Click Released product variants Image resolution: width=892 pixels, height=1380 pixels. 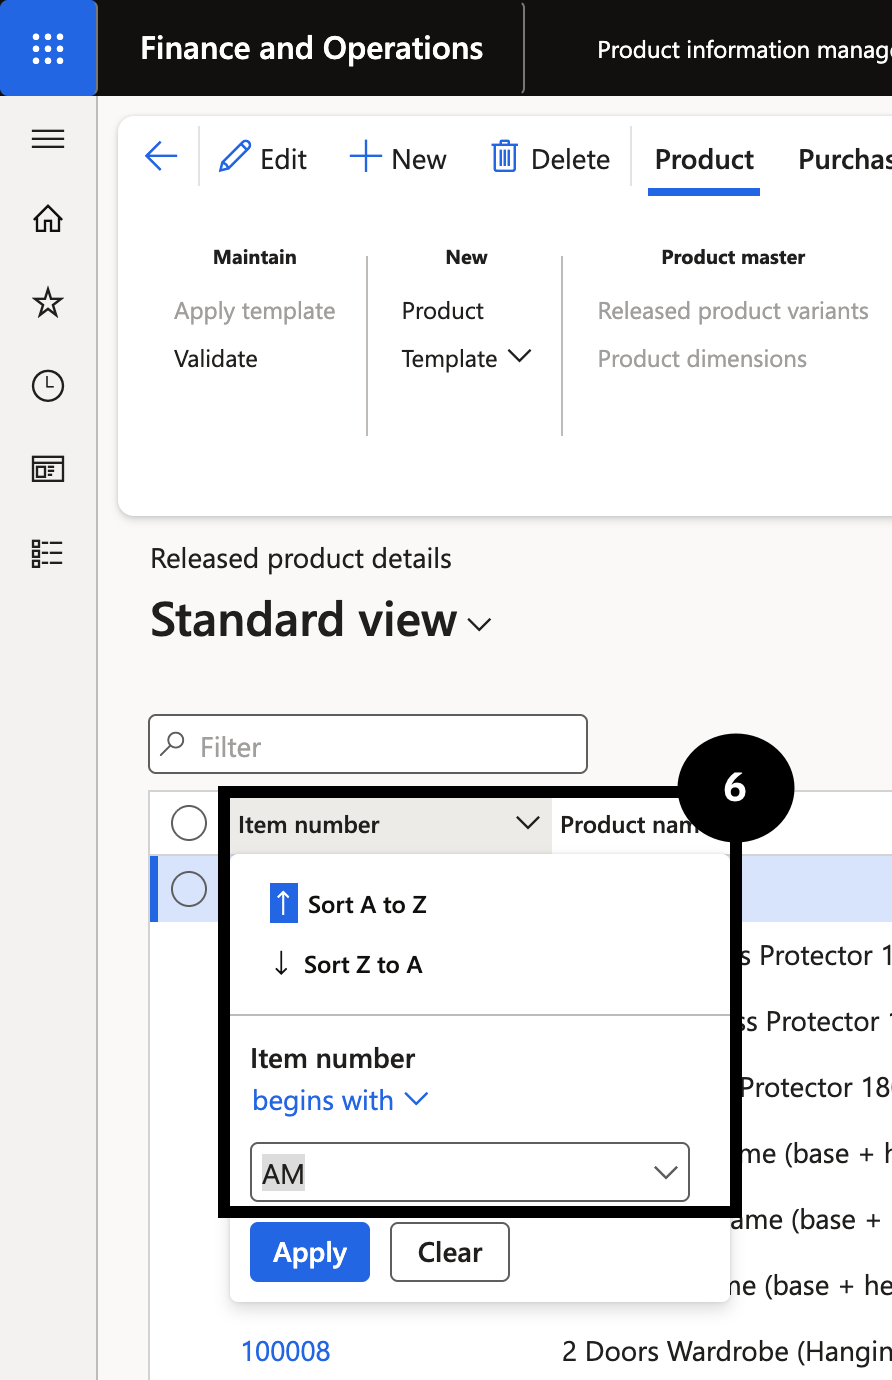point(733,311)
